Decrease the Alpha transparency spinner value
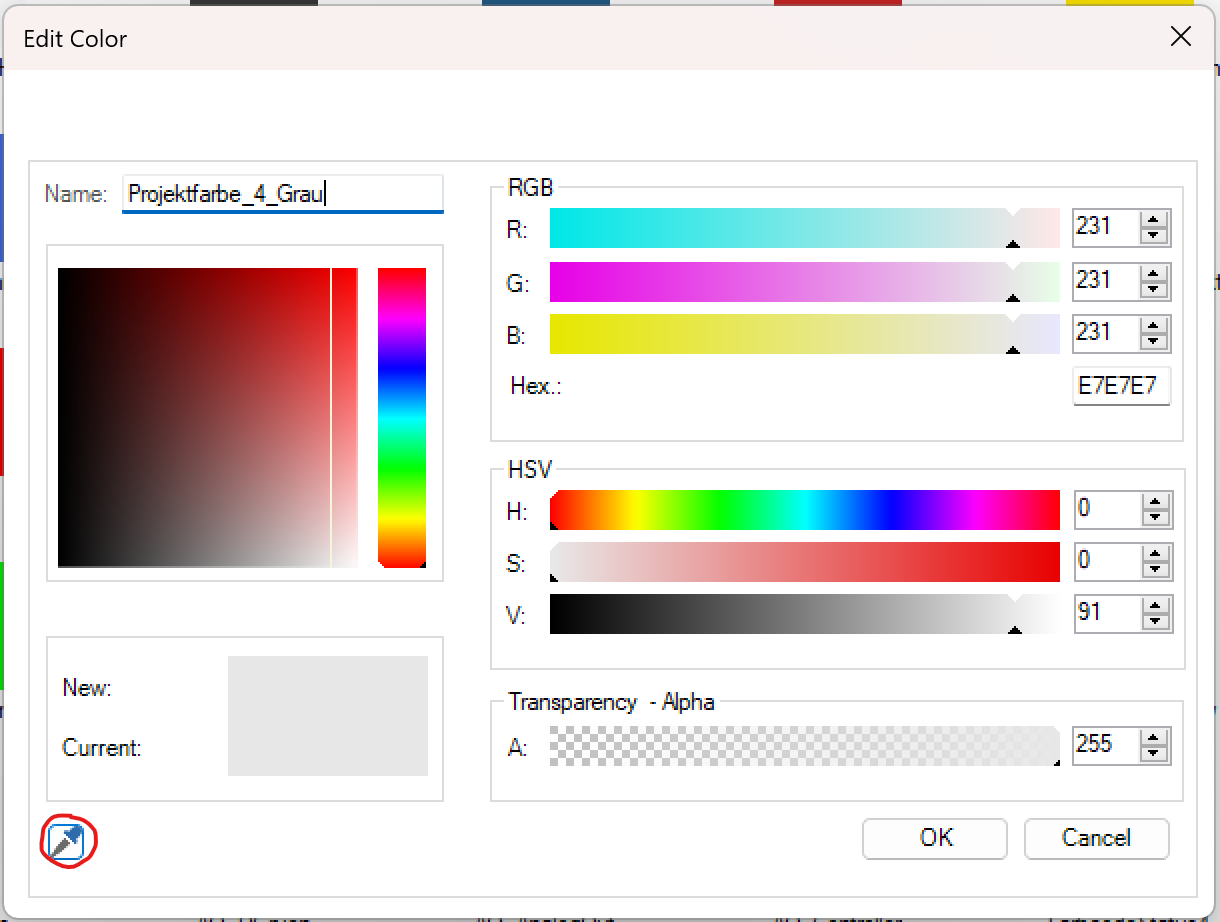 (x=1154, y=752)
